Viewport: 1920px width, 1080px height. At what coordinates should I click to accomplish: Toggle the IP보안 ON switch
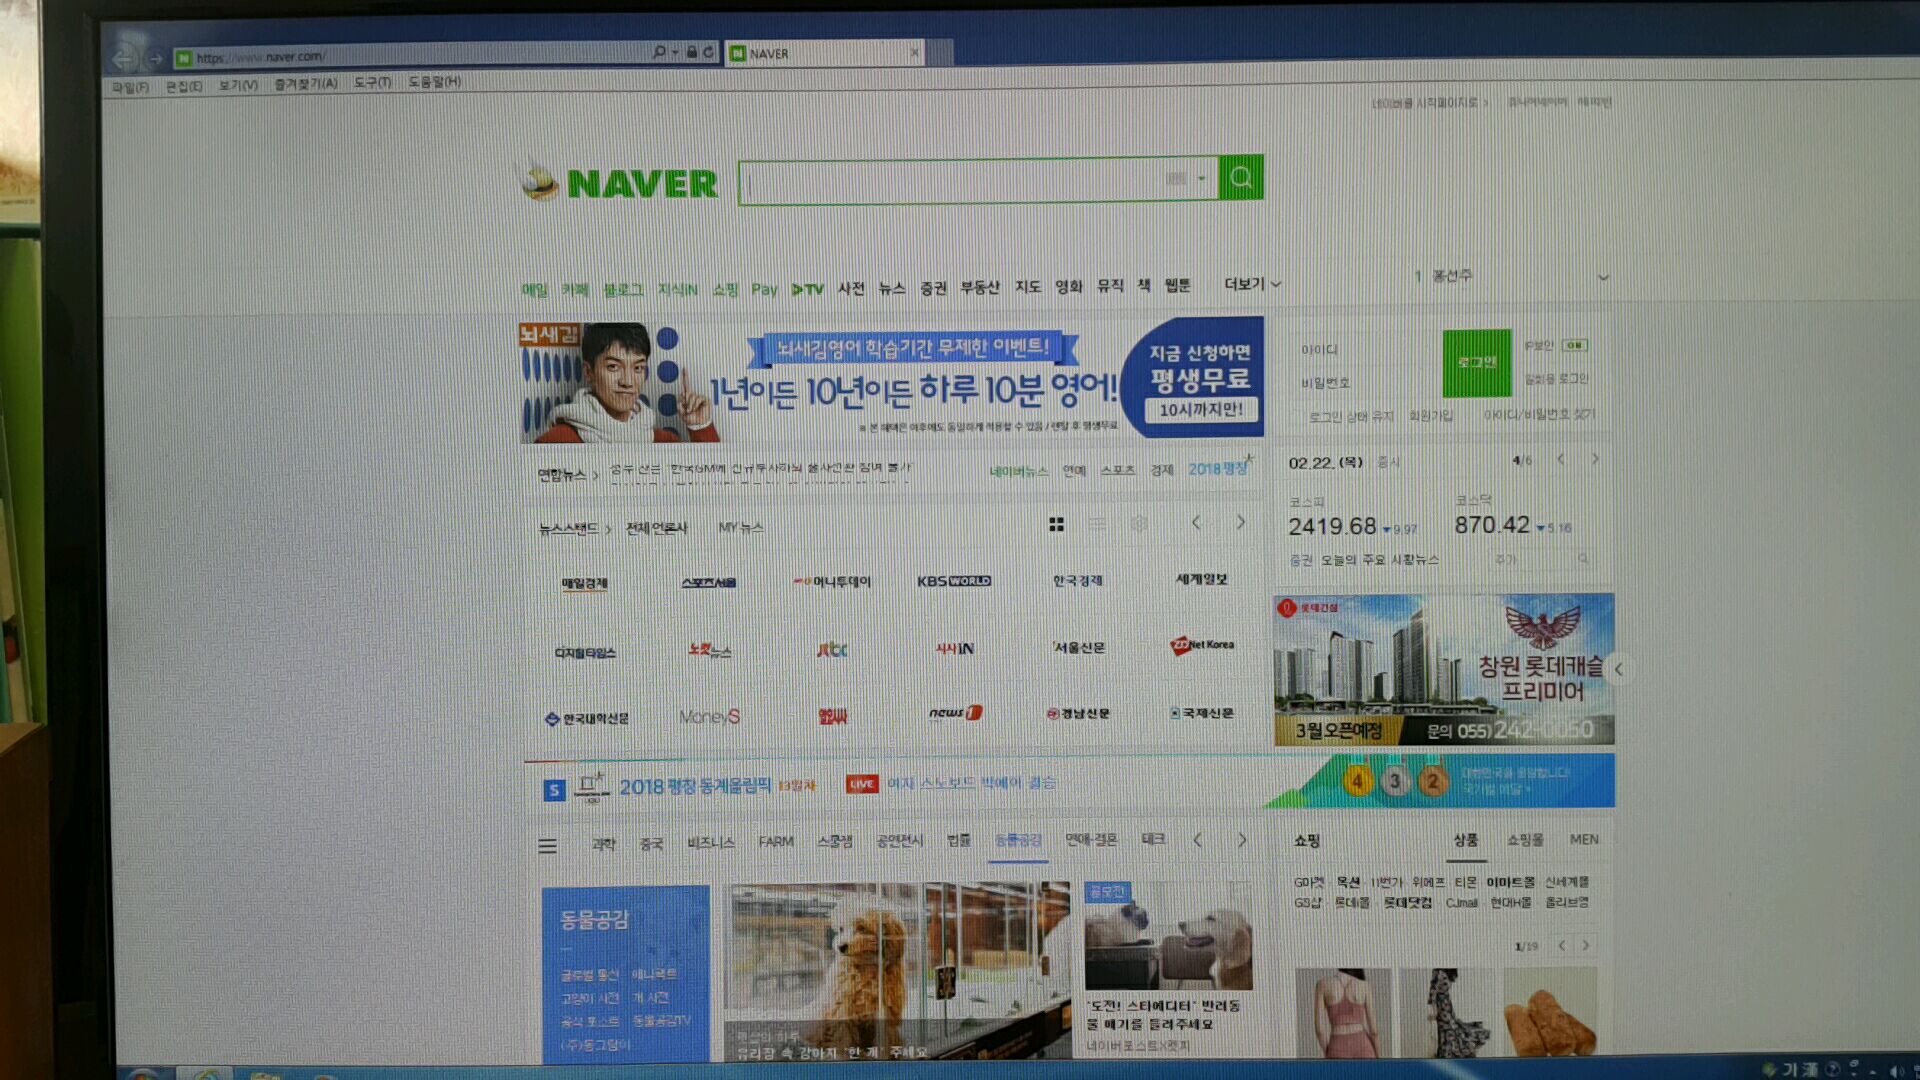1575,345
